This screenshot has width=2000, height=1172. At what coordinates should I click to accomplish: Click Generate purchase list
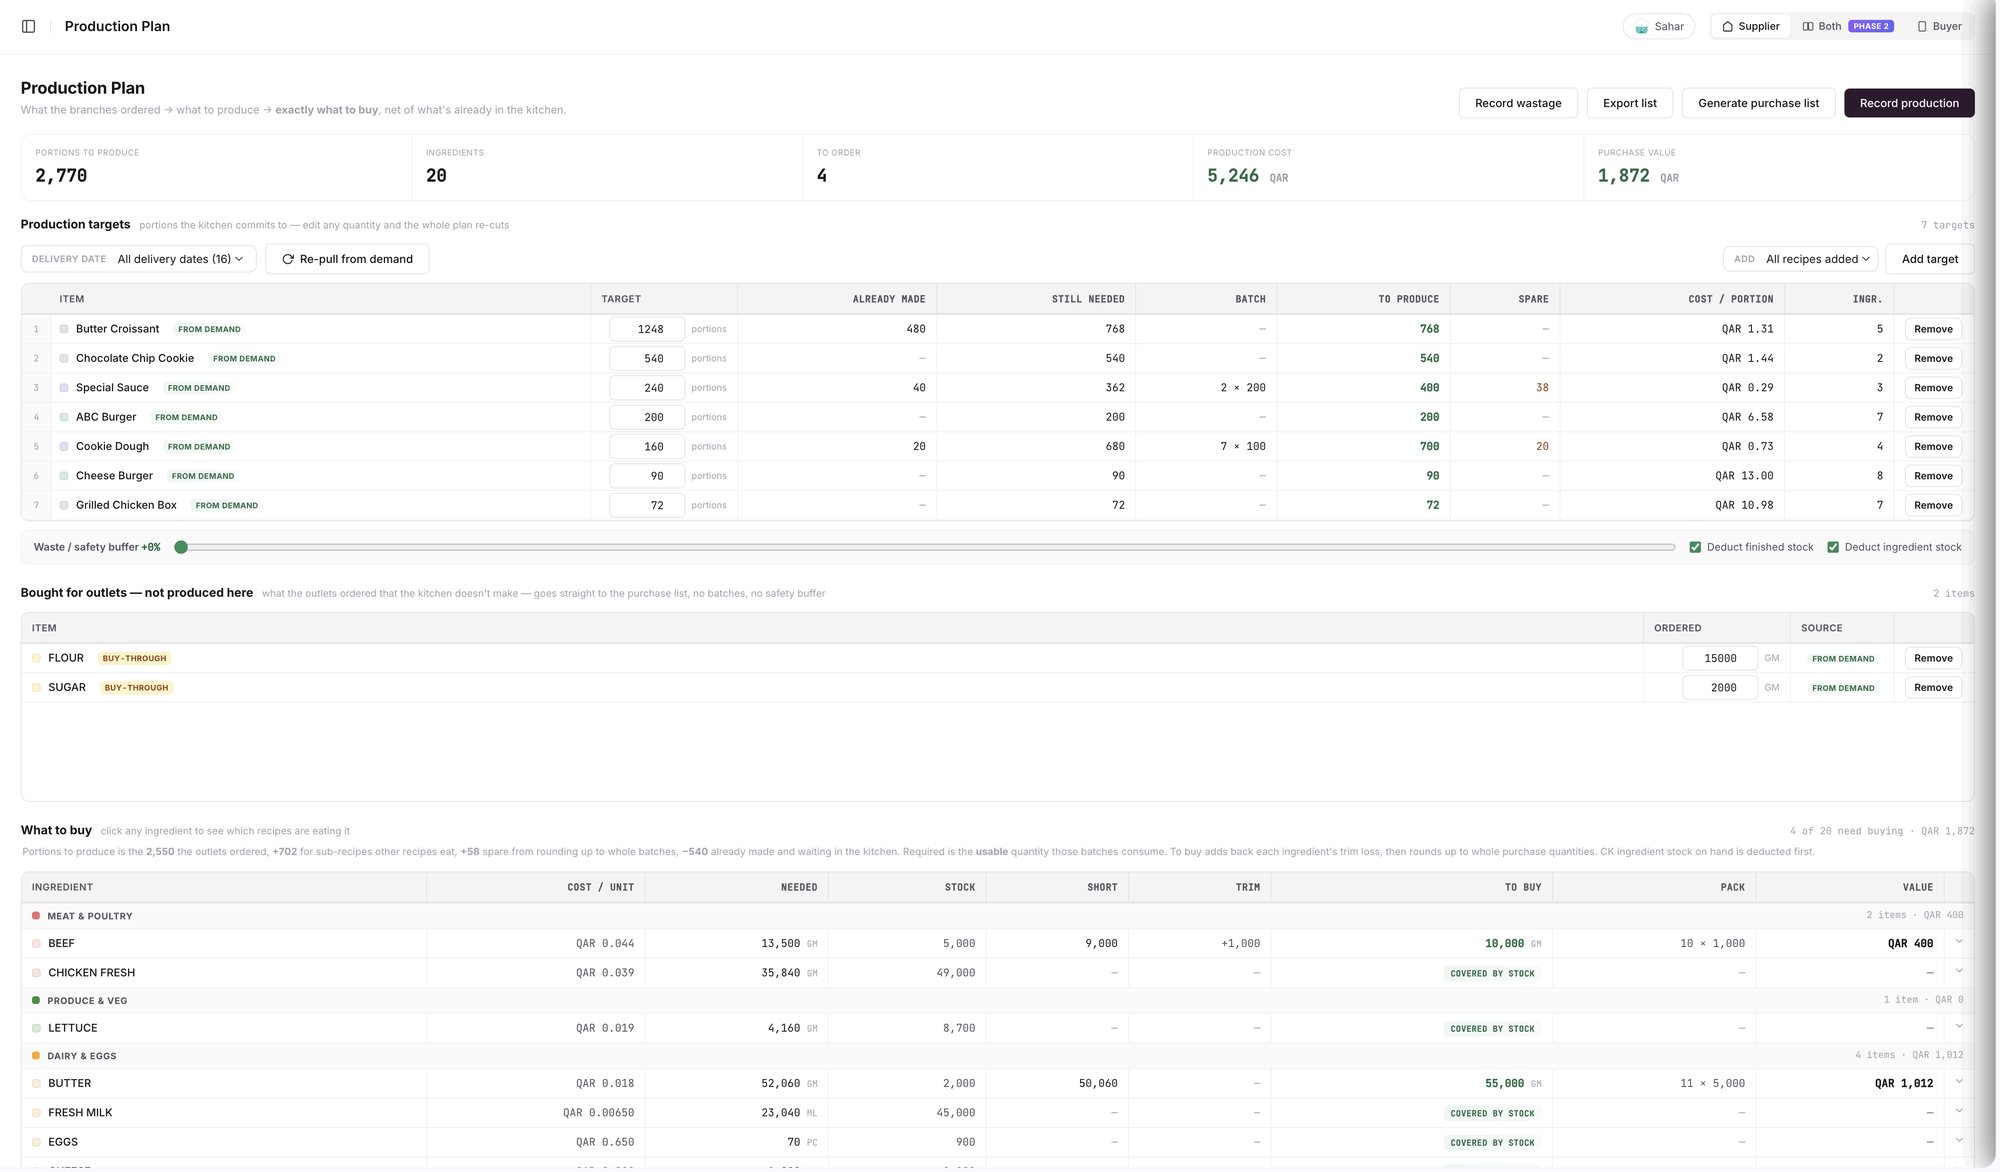click(1758, 103)
